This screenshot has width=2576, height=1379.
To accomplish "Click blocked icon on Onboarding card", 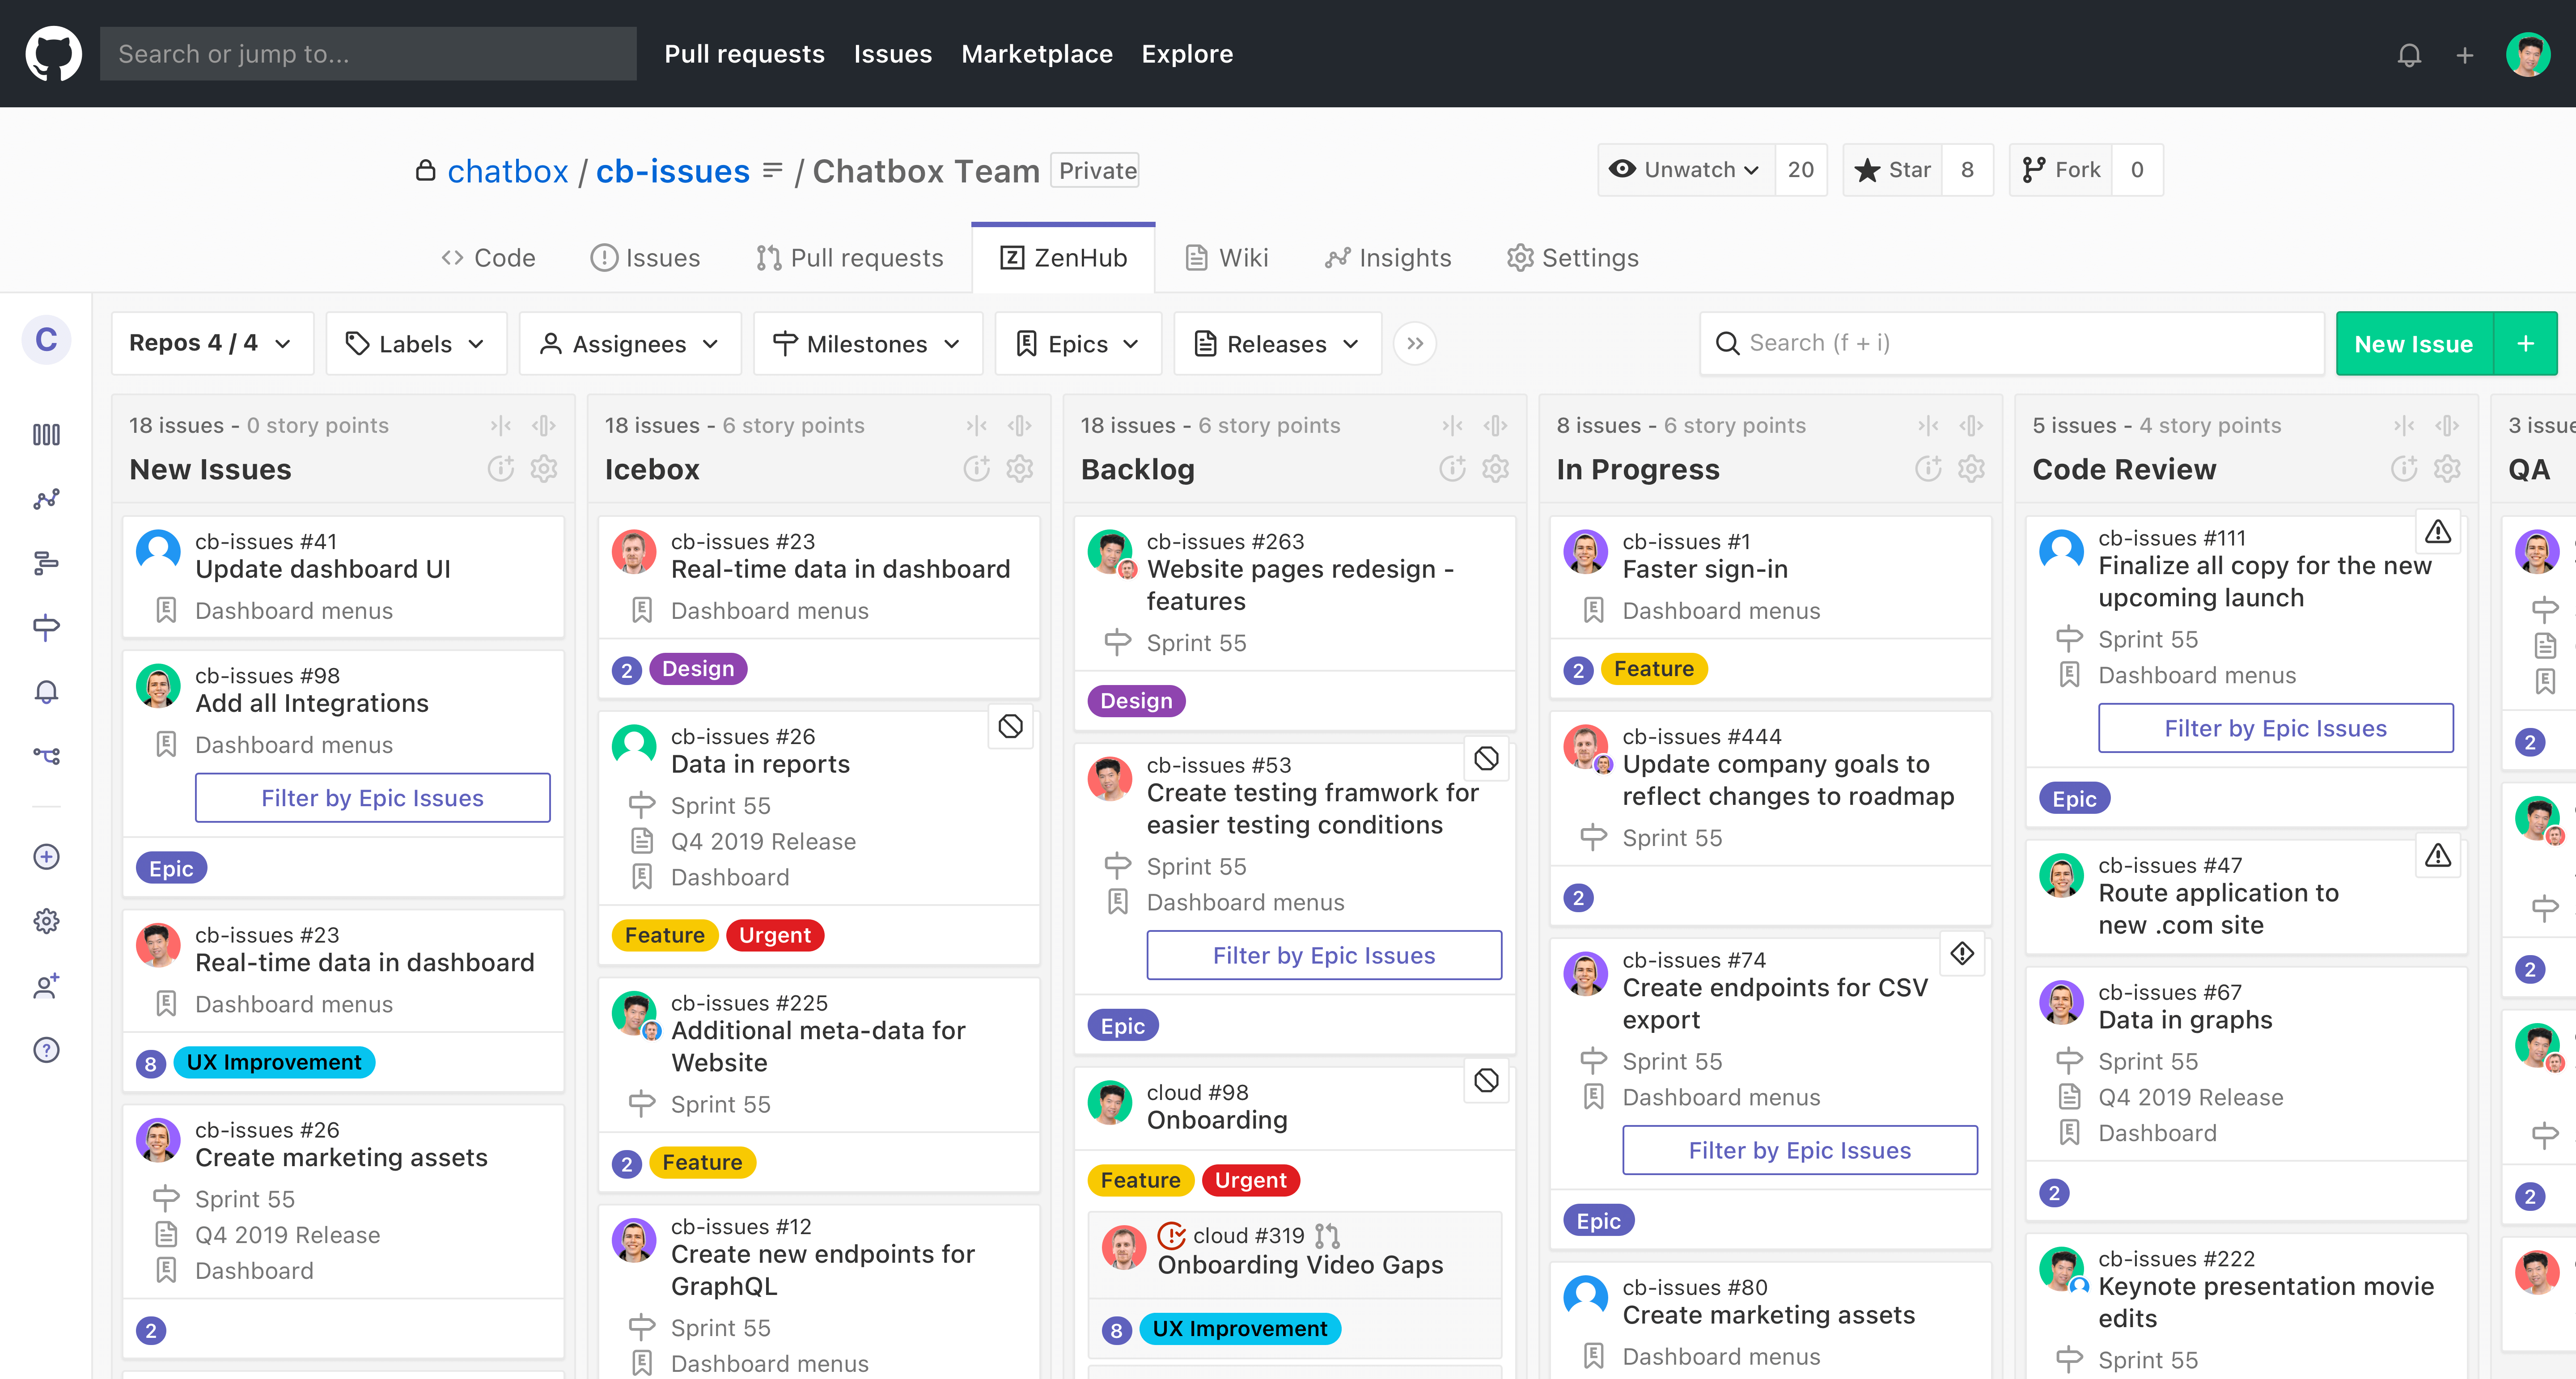I will pyautogui.click(x=1487, y=1081).
